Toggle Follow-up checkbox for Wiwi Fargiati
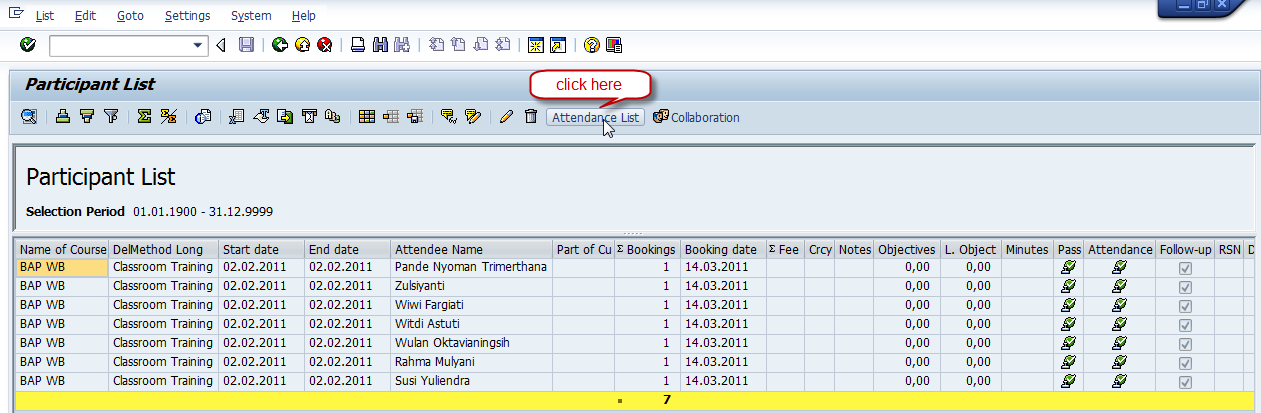The height and width of the screenshot is (413, 1261). [x=1185, y=305]
